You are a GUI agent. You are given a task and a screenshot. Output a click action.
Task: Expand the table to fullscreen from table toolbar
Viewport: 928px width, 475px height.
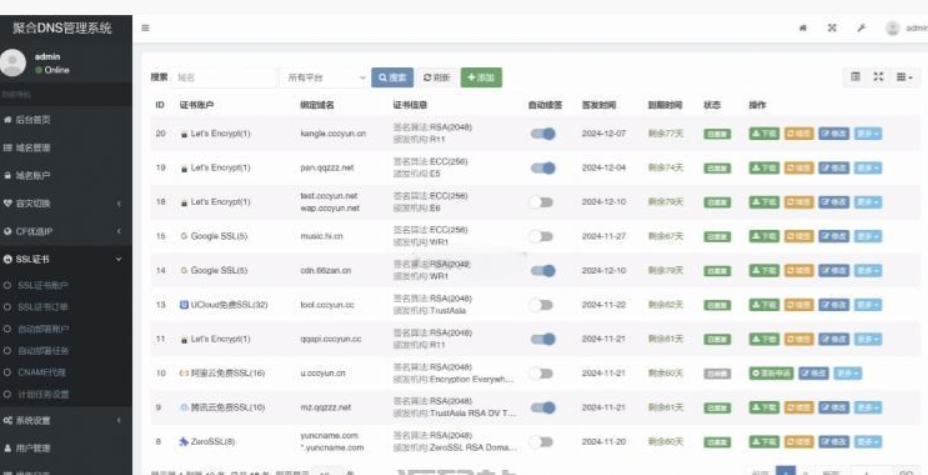pos(878,77)
